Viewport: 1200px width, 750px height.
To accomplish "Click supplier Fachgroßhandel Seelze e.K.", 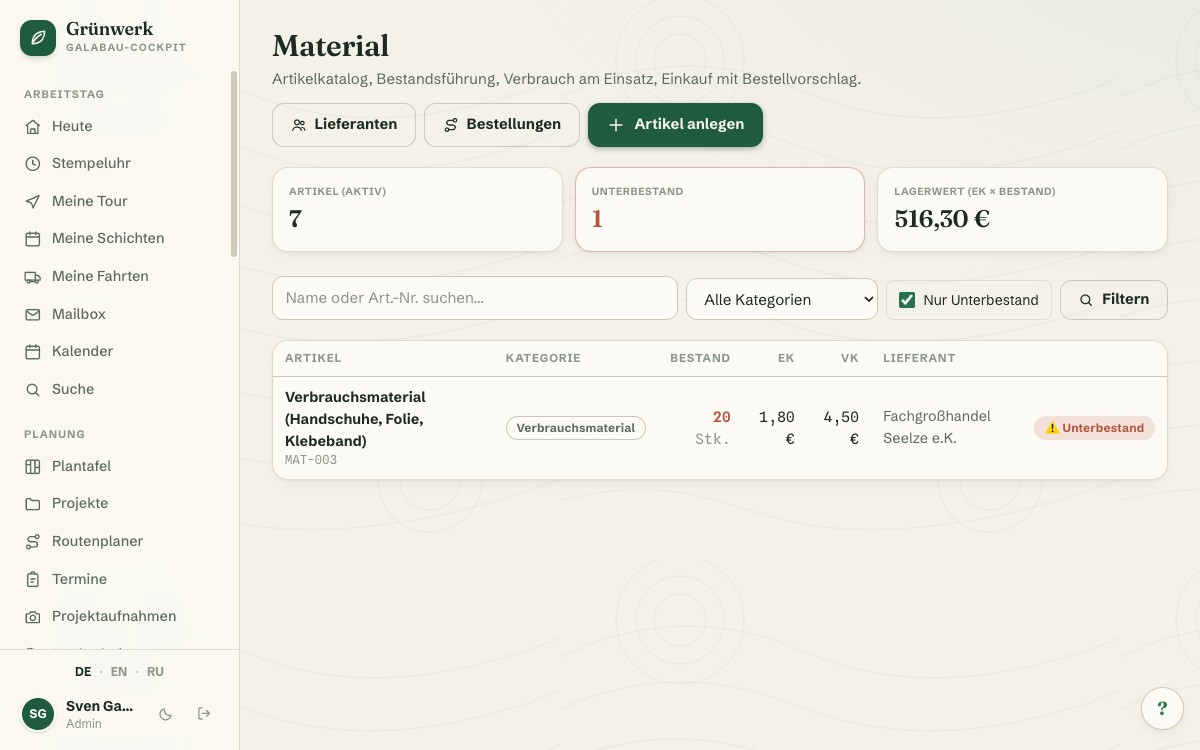I will (x=937, y=427).
